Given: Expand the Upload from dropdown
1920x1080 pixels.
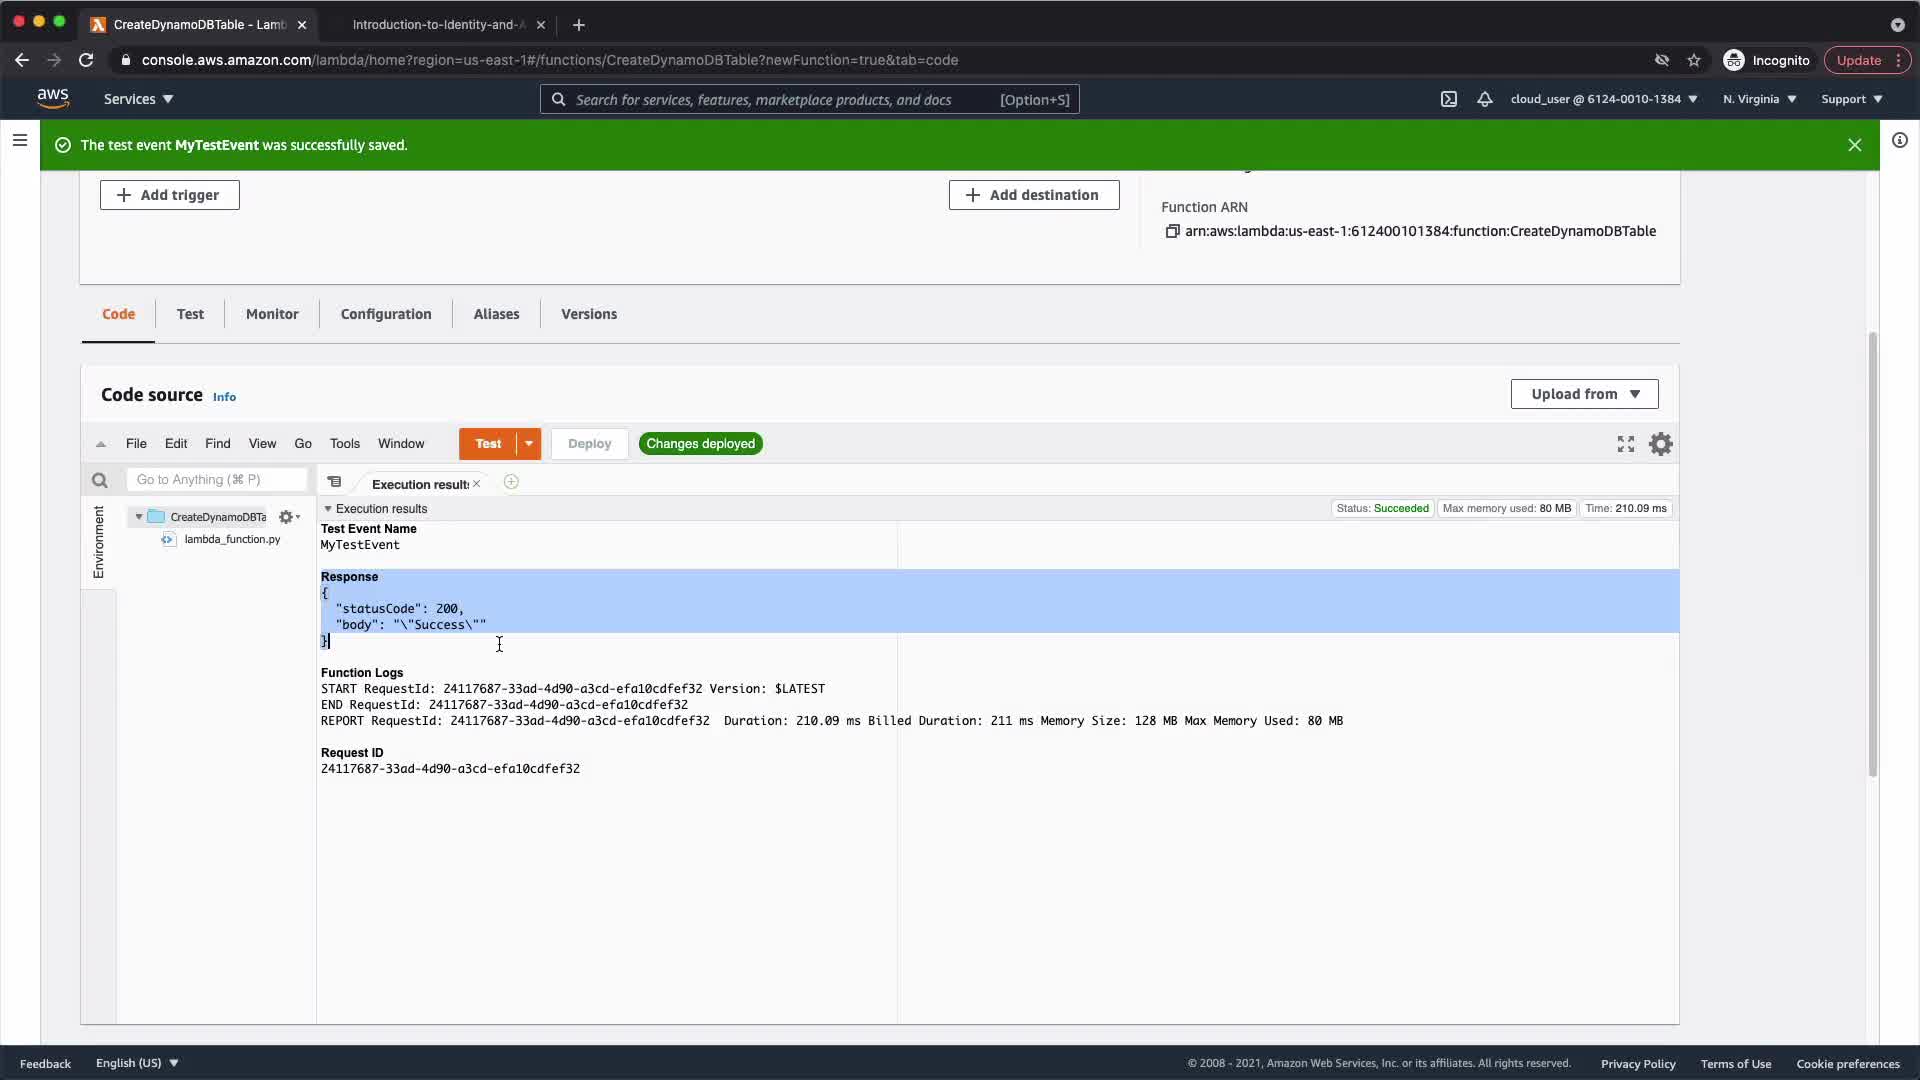Looking at the screenshot, I should [1584, 394].
